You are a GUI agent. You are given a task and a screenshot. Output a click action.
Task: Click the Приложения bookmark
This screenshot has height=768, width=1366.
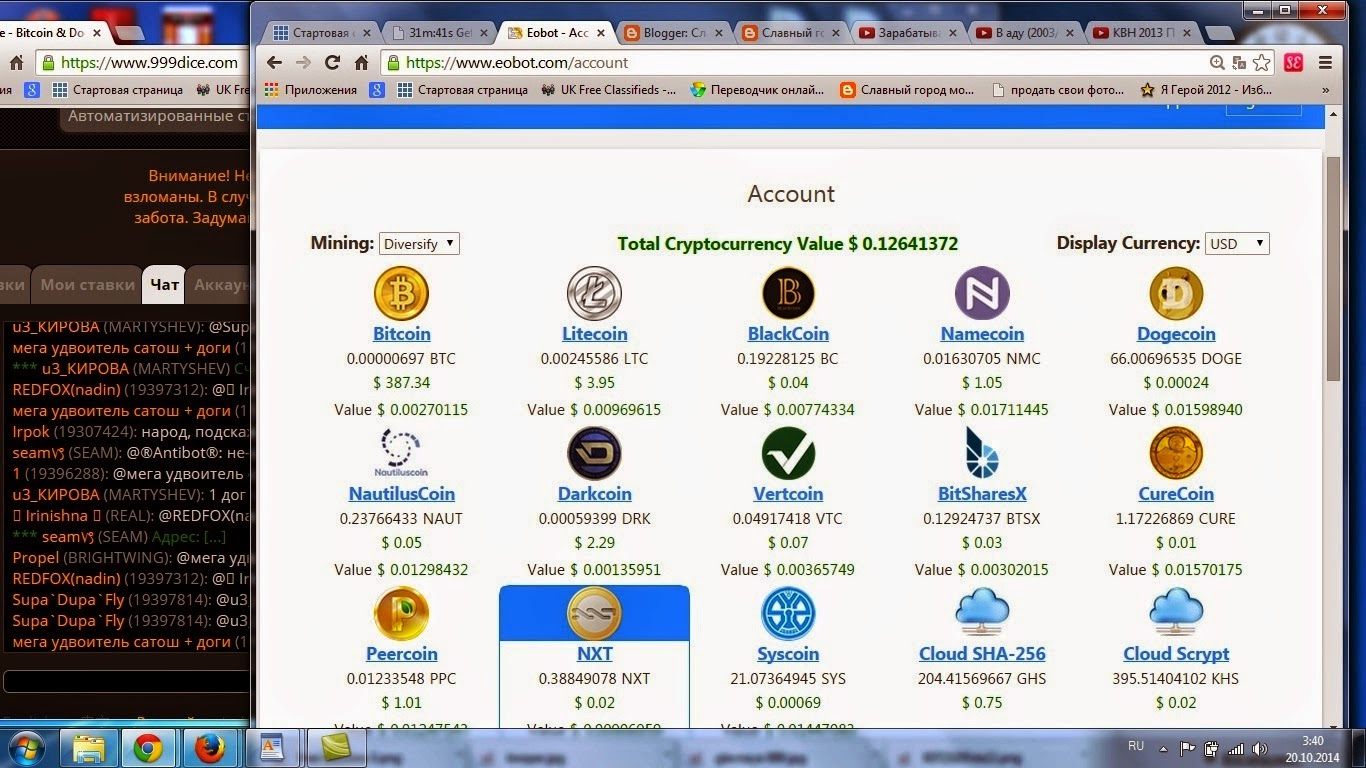[311, 90]
